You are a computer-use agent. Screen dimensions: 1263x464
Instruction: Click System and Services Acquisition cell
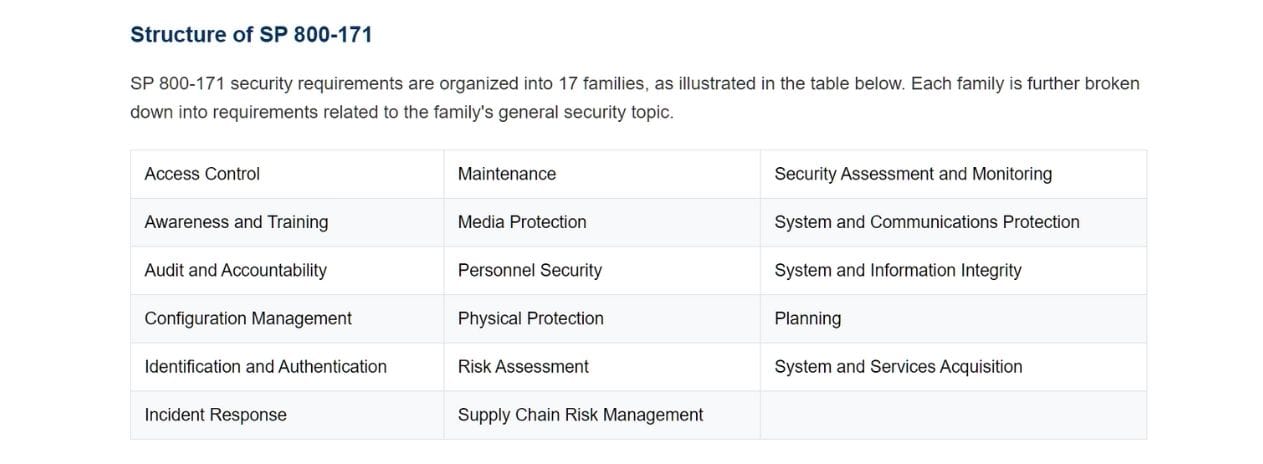953,366
